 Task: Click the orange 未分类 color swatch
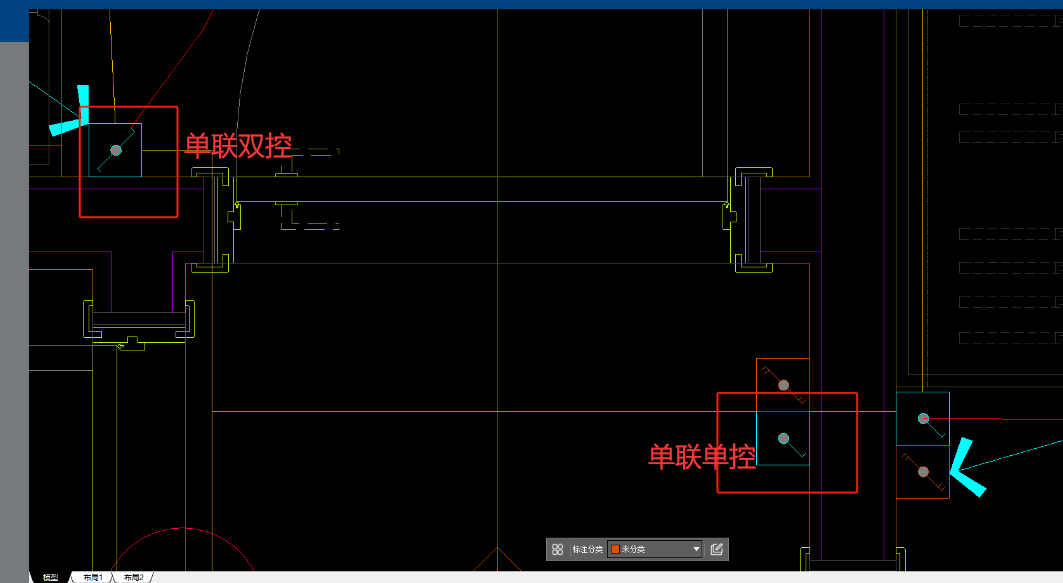[x=616, y=549]
